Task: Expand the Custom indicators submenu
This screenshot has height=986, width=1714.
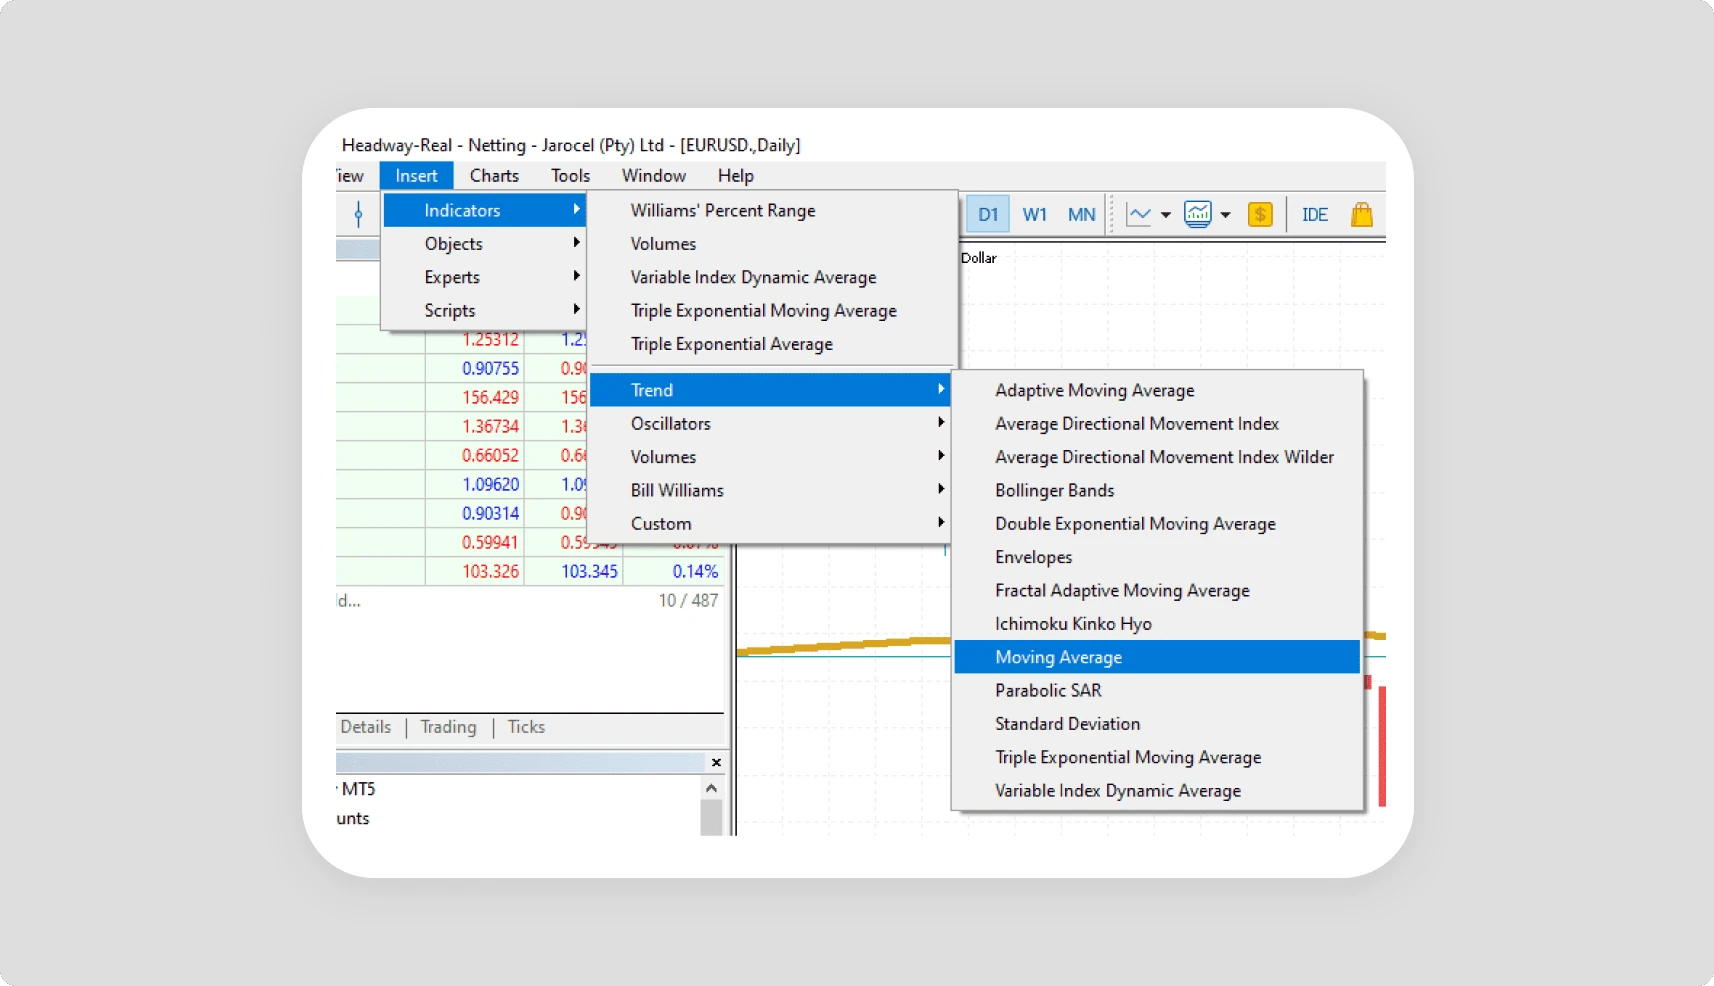Action: 770,523
